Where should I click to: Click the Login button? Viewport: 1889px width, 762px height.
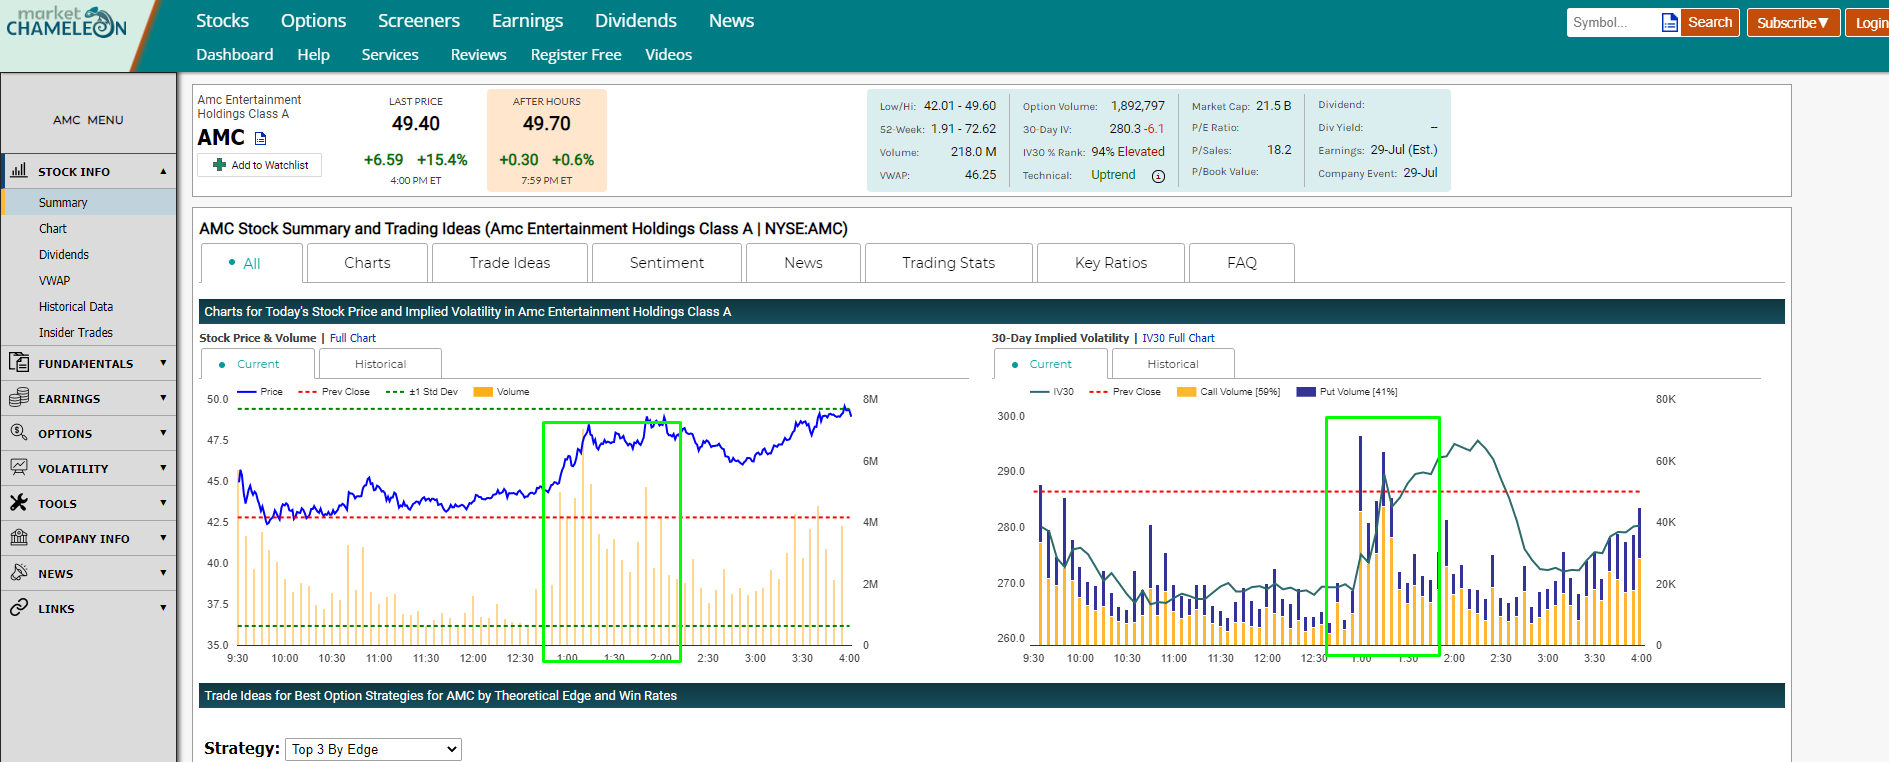(1869, 22)
